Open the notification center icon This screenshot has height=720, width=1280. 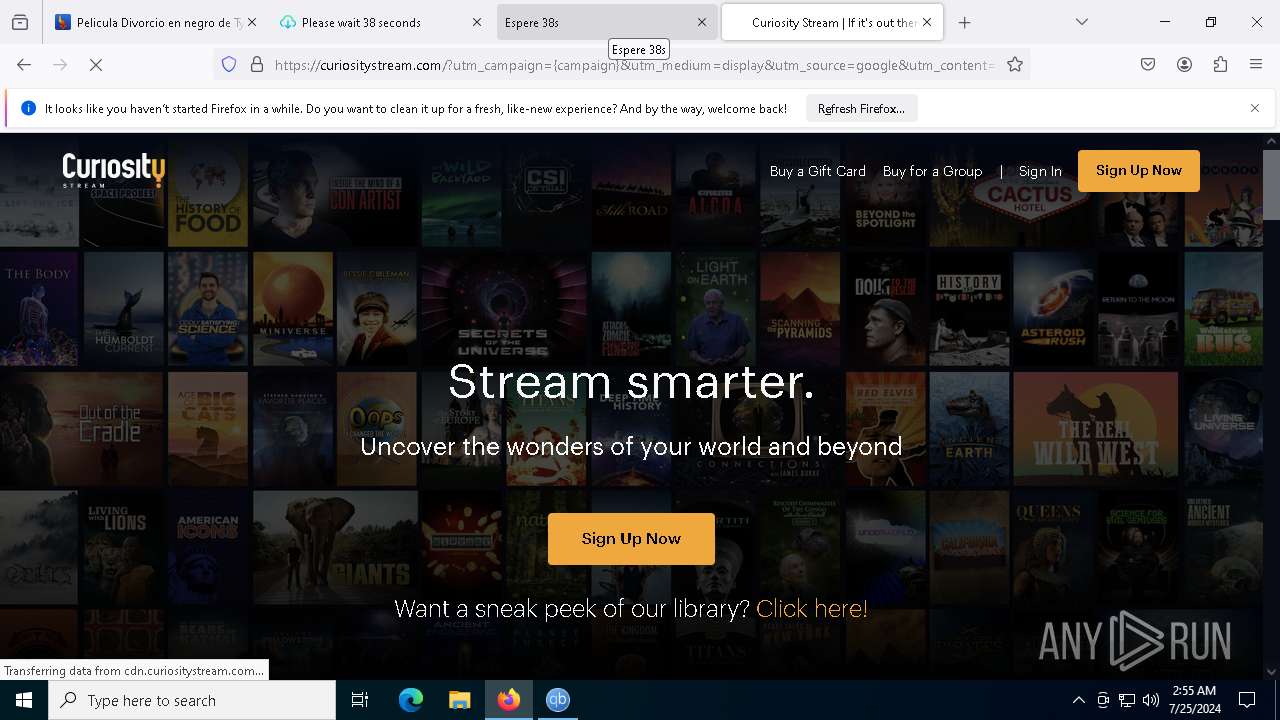pyautogui.click(x=1247, y=700)
